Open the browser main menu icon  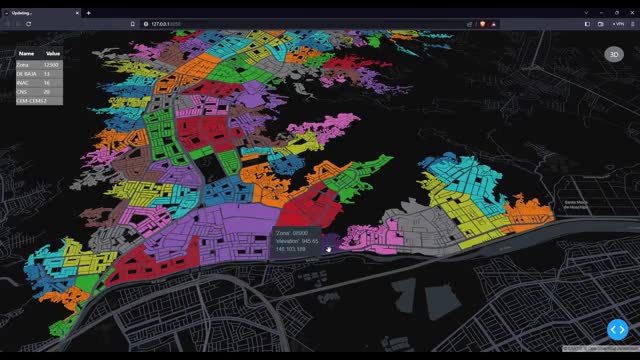coord(633,24)
